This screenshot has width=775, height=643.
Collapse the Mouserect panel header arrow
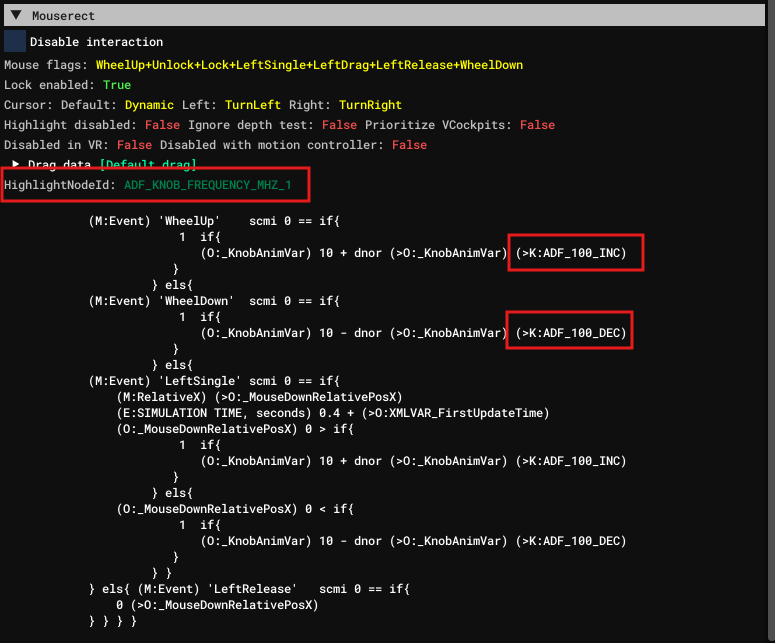(x=15, y=16)
